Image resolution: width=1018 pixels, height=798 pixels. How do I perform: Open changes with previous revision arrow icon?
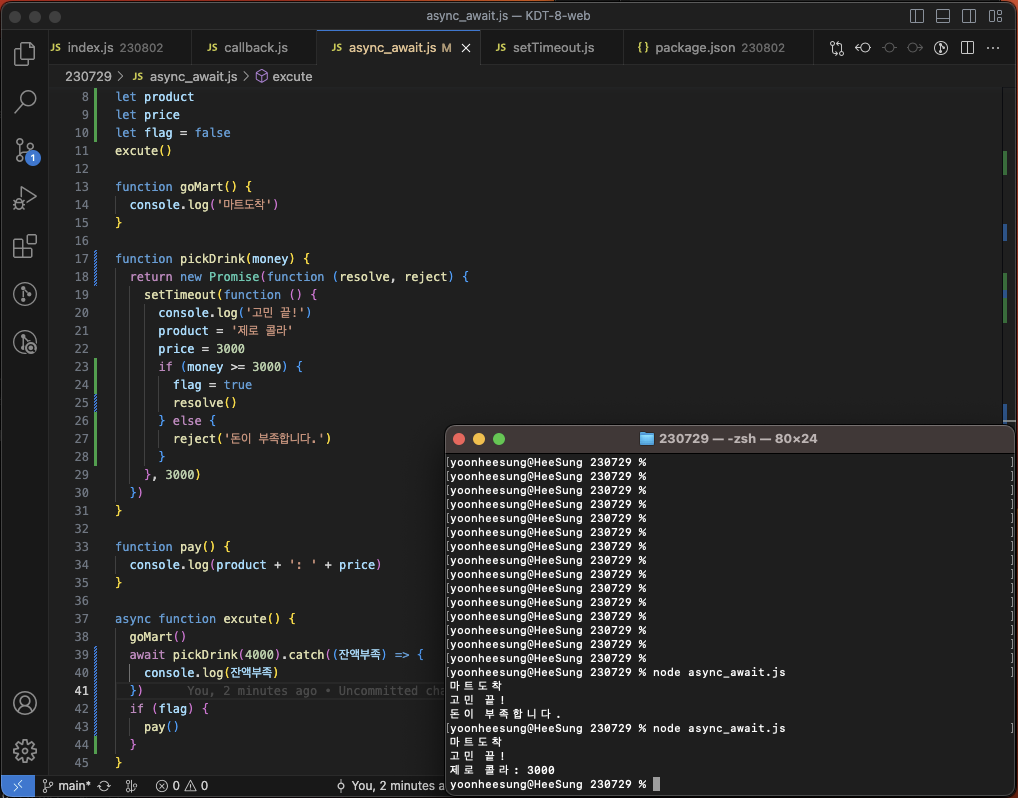pos(863,48)
